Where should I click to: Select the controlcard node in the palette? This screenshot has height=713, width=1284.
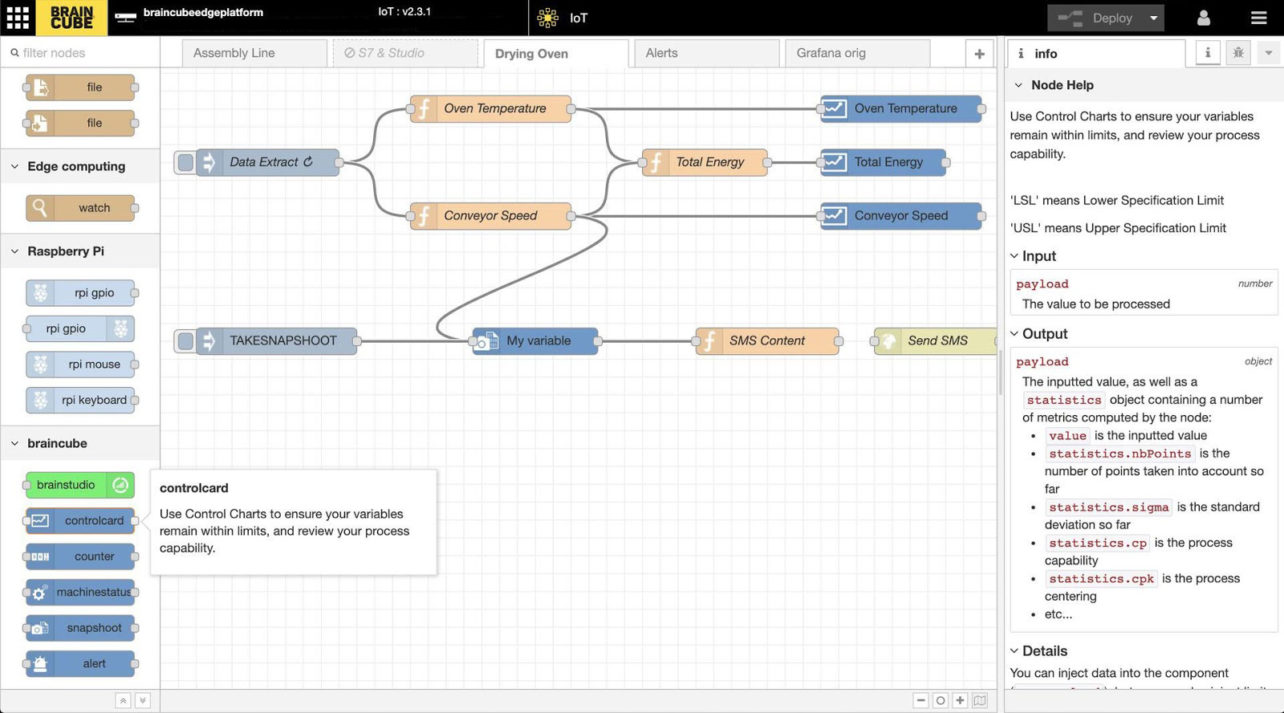(x=80, y=520)
